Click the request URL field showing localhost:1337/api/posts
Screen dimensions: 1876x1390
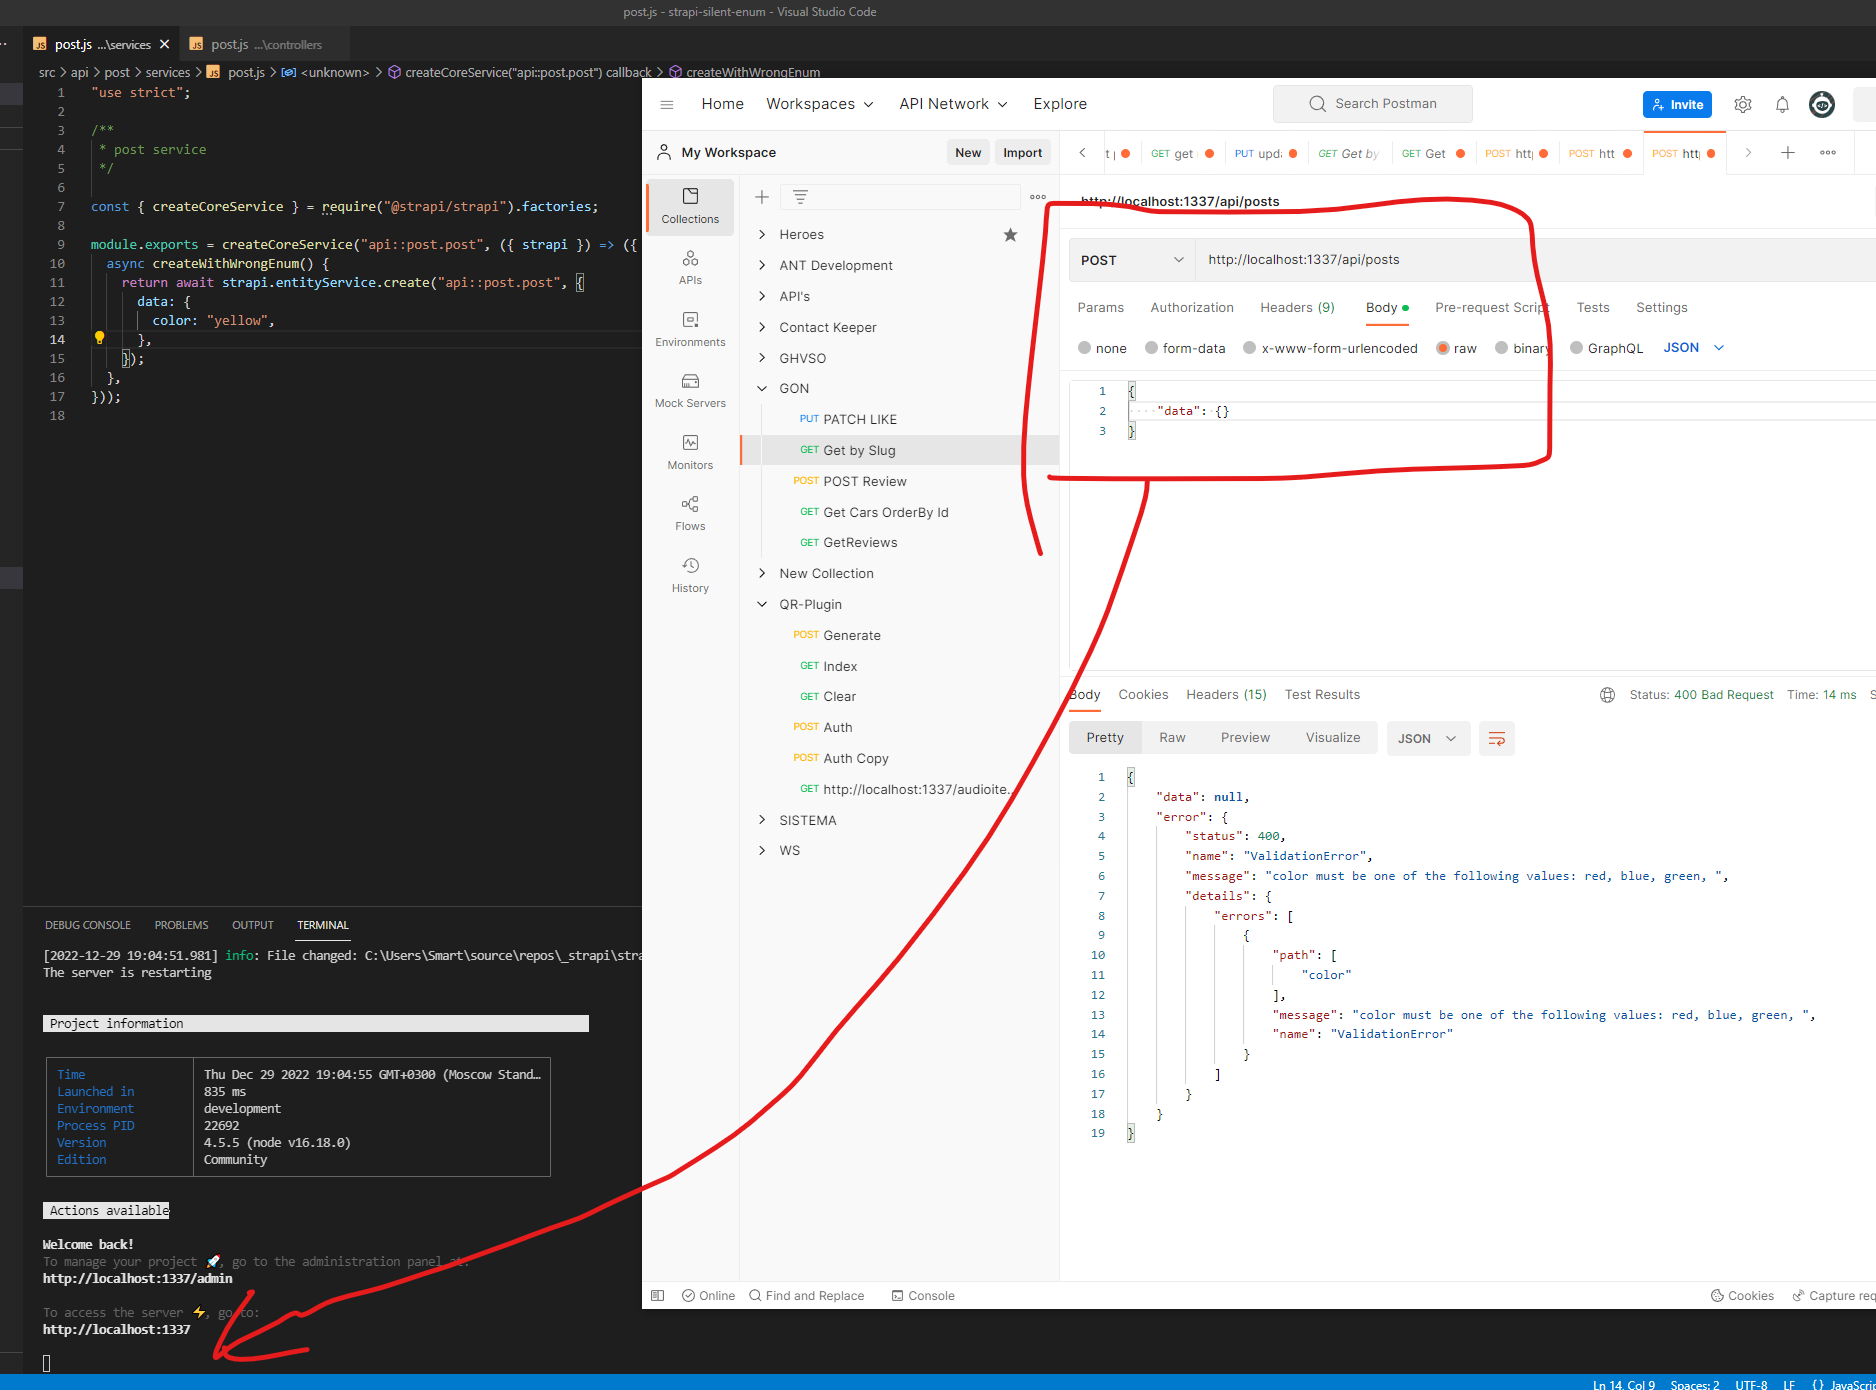(x=1303, y=259)
